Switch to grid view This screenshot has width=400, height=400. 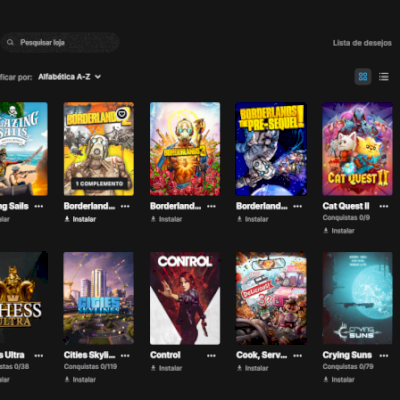coord(363,77)
